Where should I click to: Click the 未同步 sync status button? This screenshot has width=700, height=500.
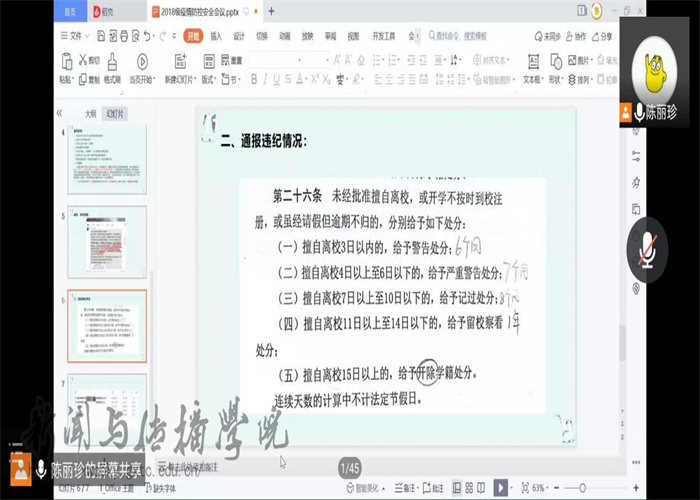547,37
